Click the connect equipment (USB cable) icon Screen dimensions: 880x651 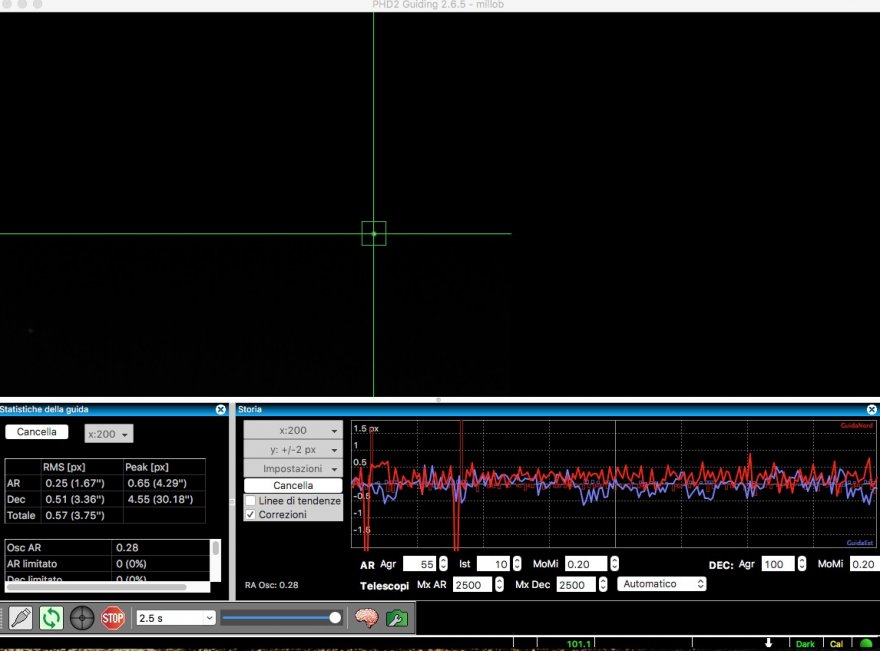click(20, 618)
